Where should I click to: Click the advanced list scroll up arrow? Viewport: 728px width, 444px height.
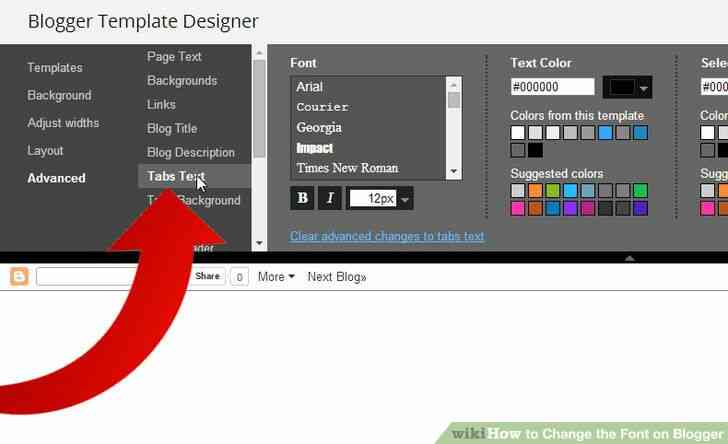(x=259, y=52)
